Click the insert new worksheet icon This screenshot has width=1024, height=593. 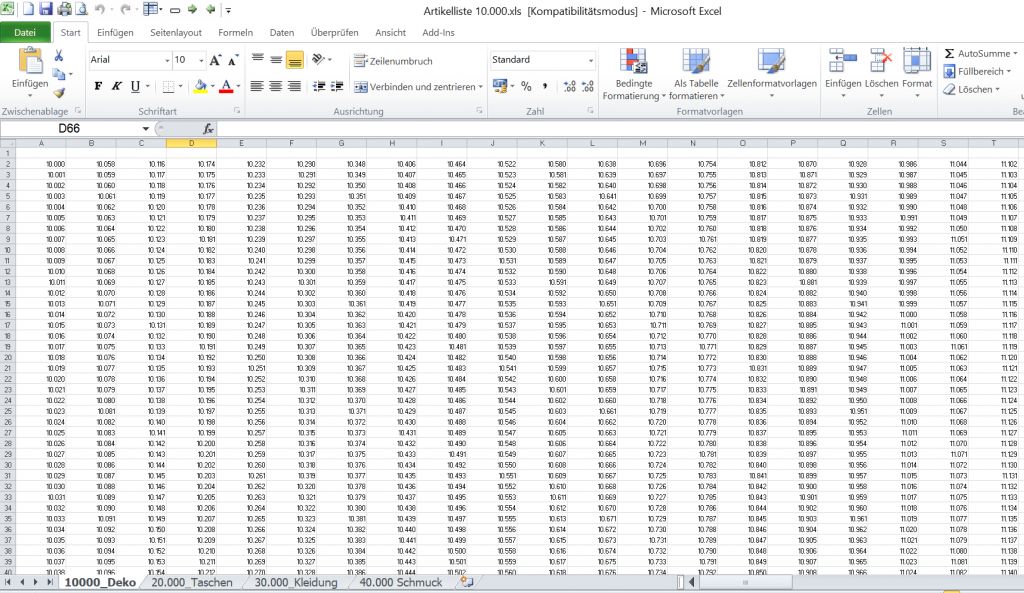point(466,582)
